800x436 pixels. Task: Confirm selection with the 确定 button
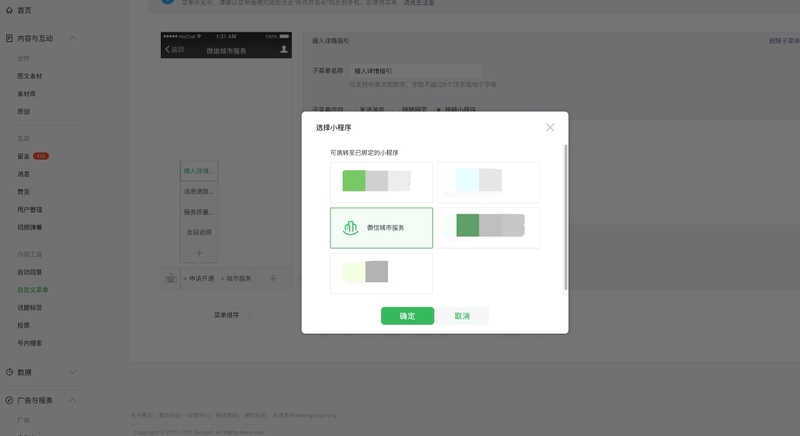coord(407,316)
